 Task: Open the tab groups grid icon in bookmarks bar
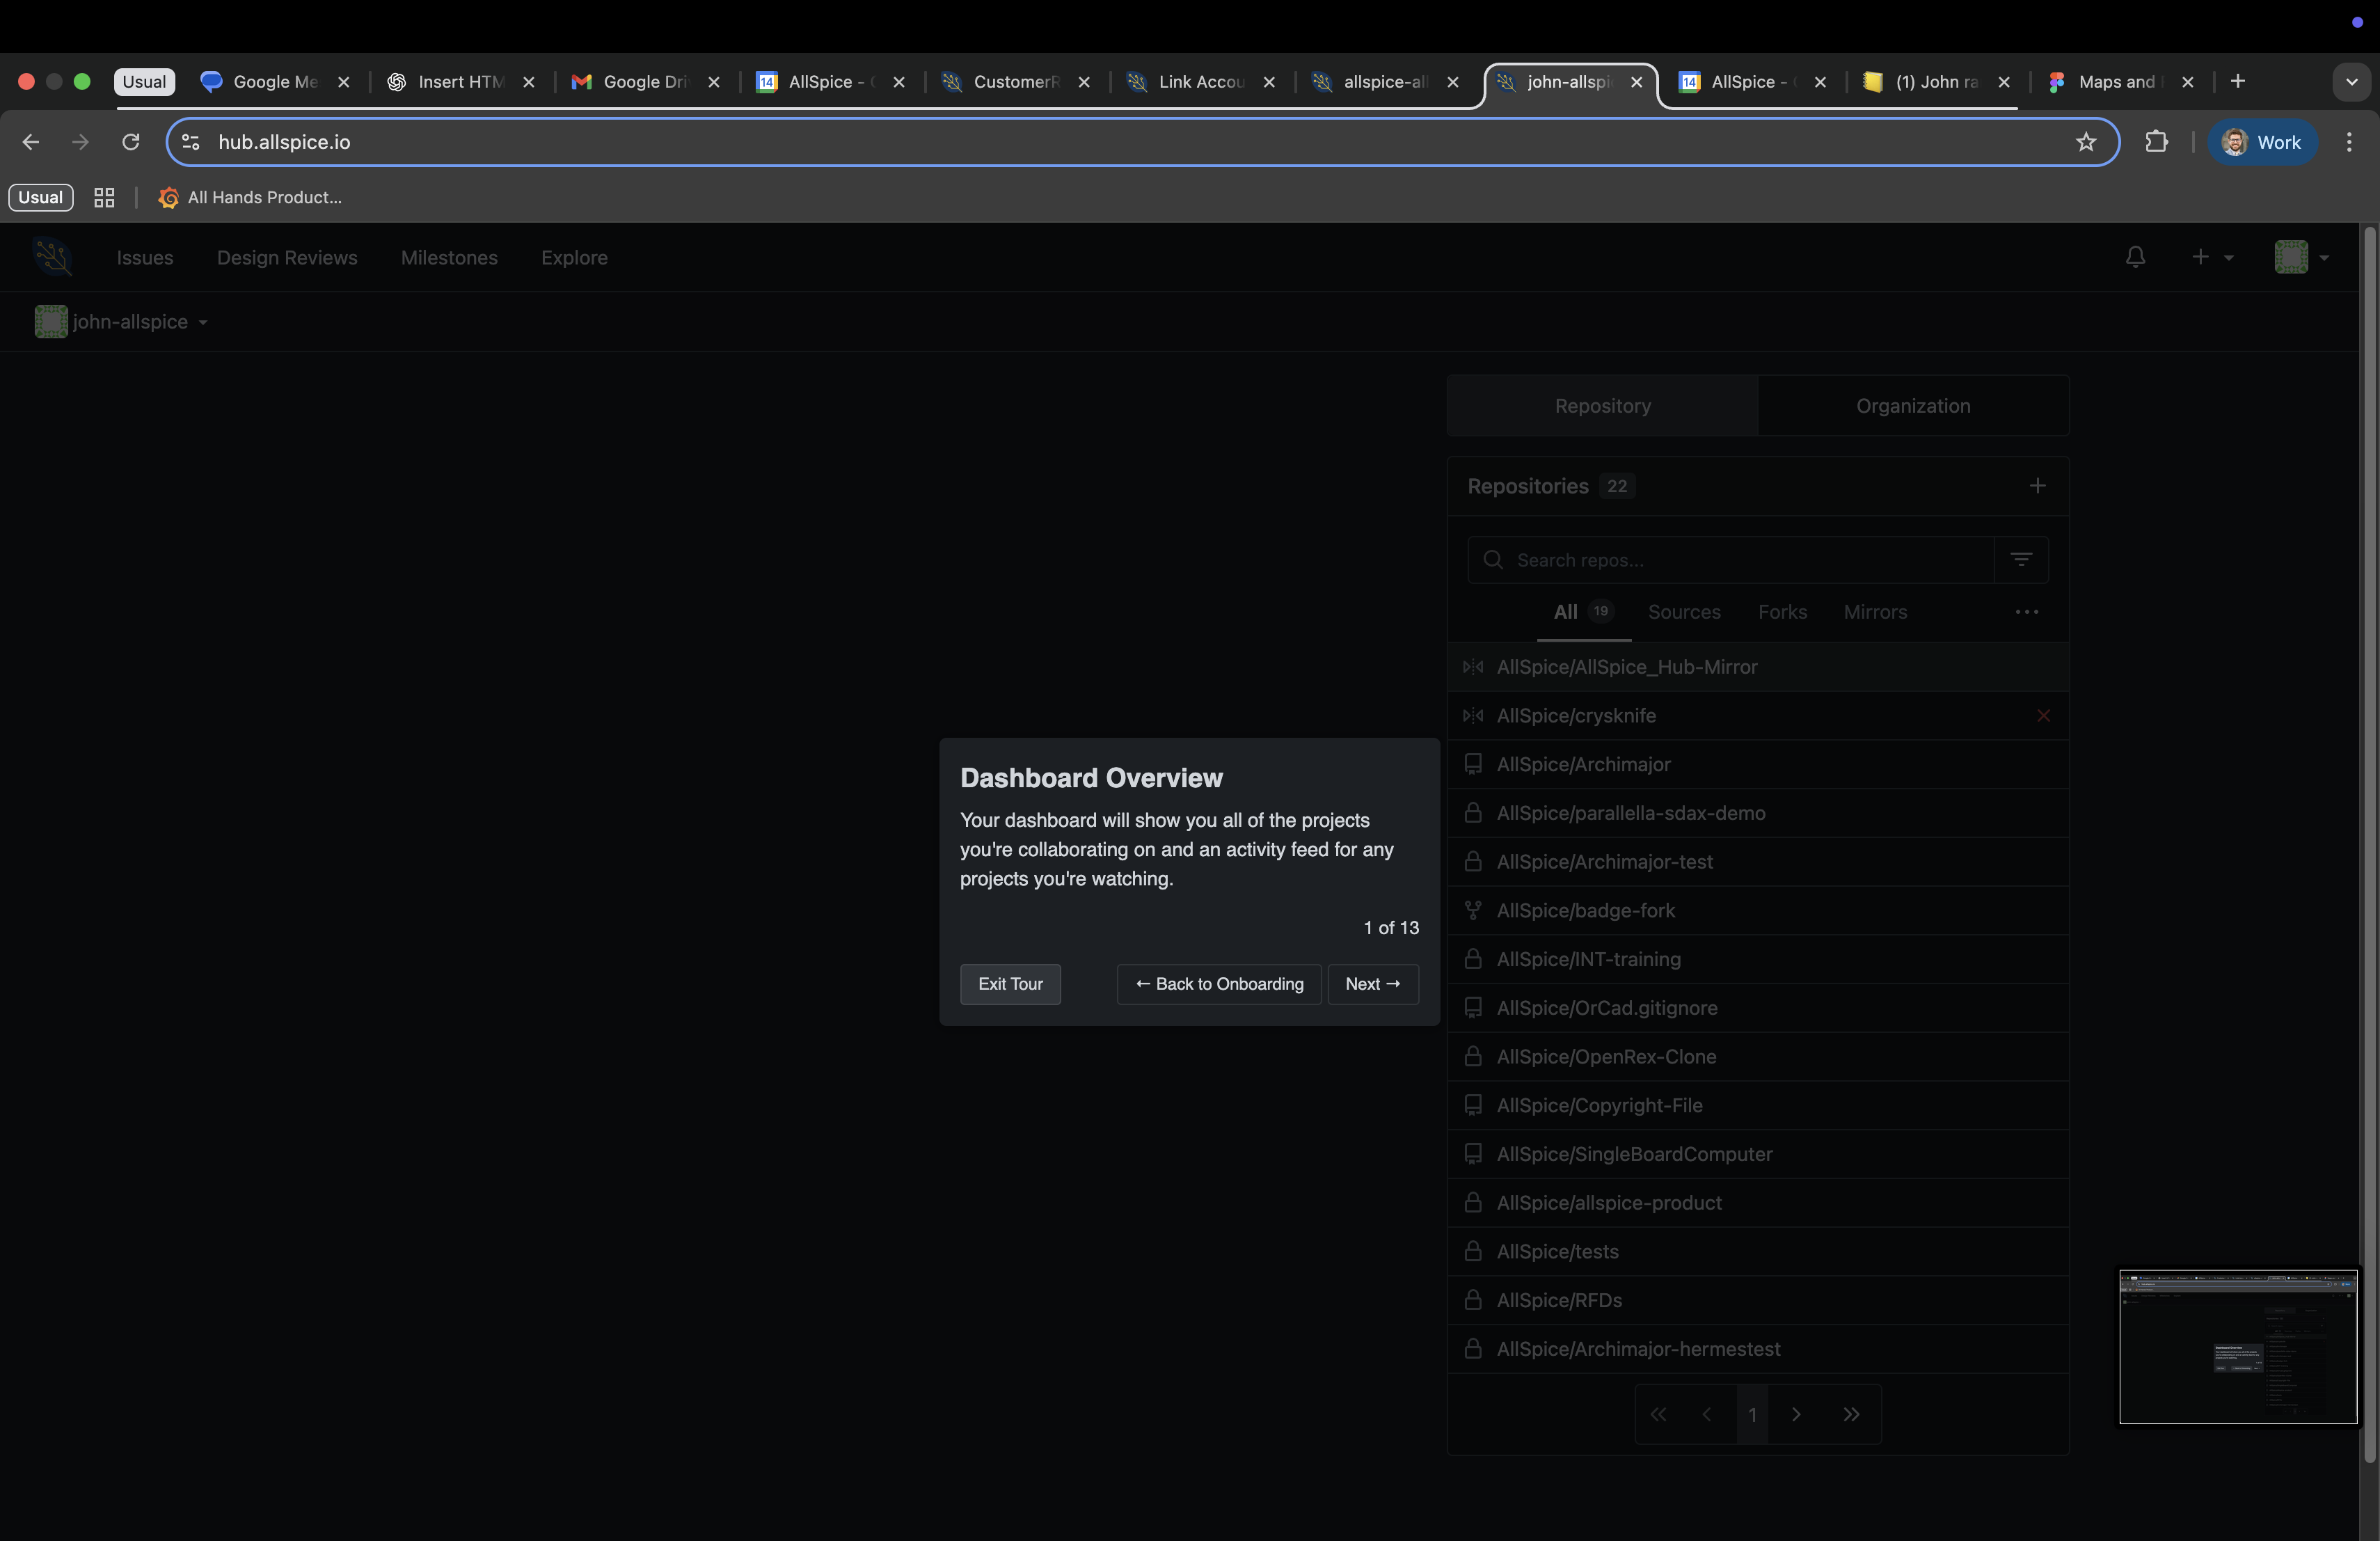click(104, 198)
